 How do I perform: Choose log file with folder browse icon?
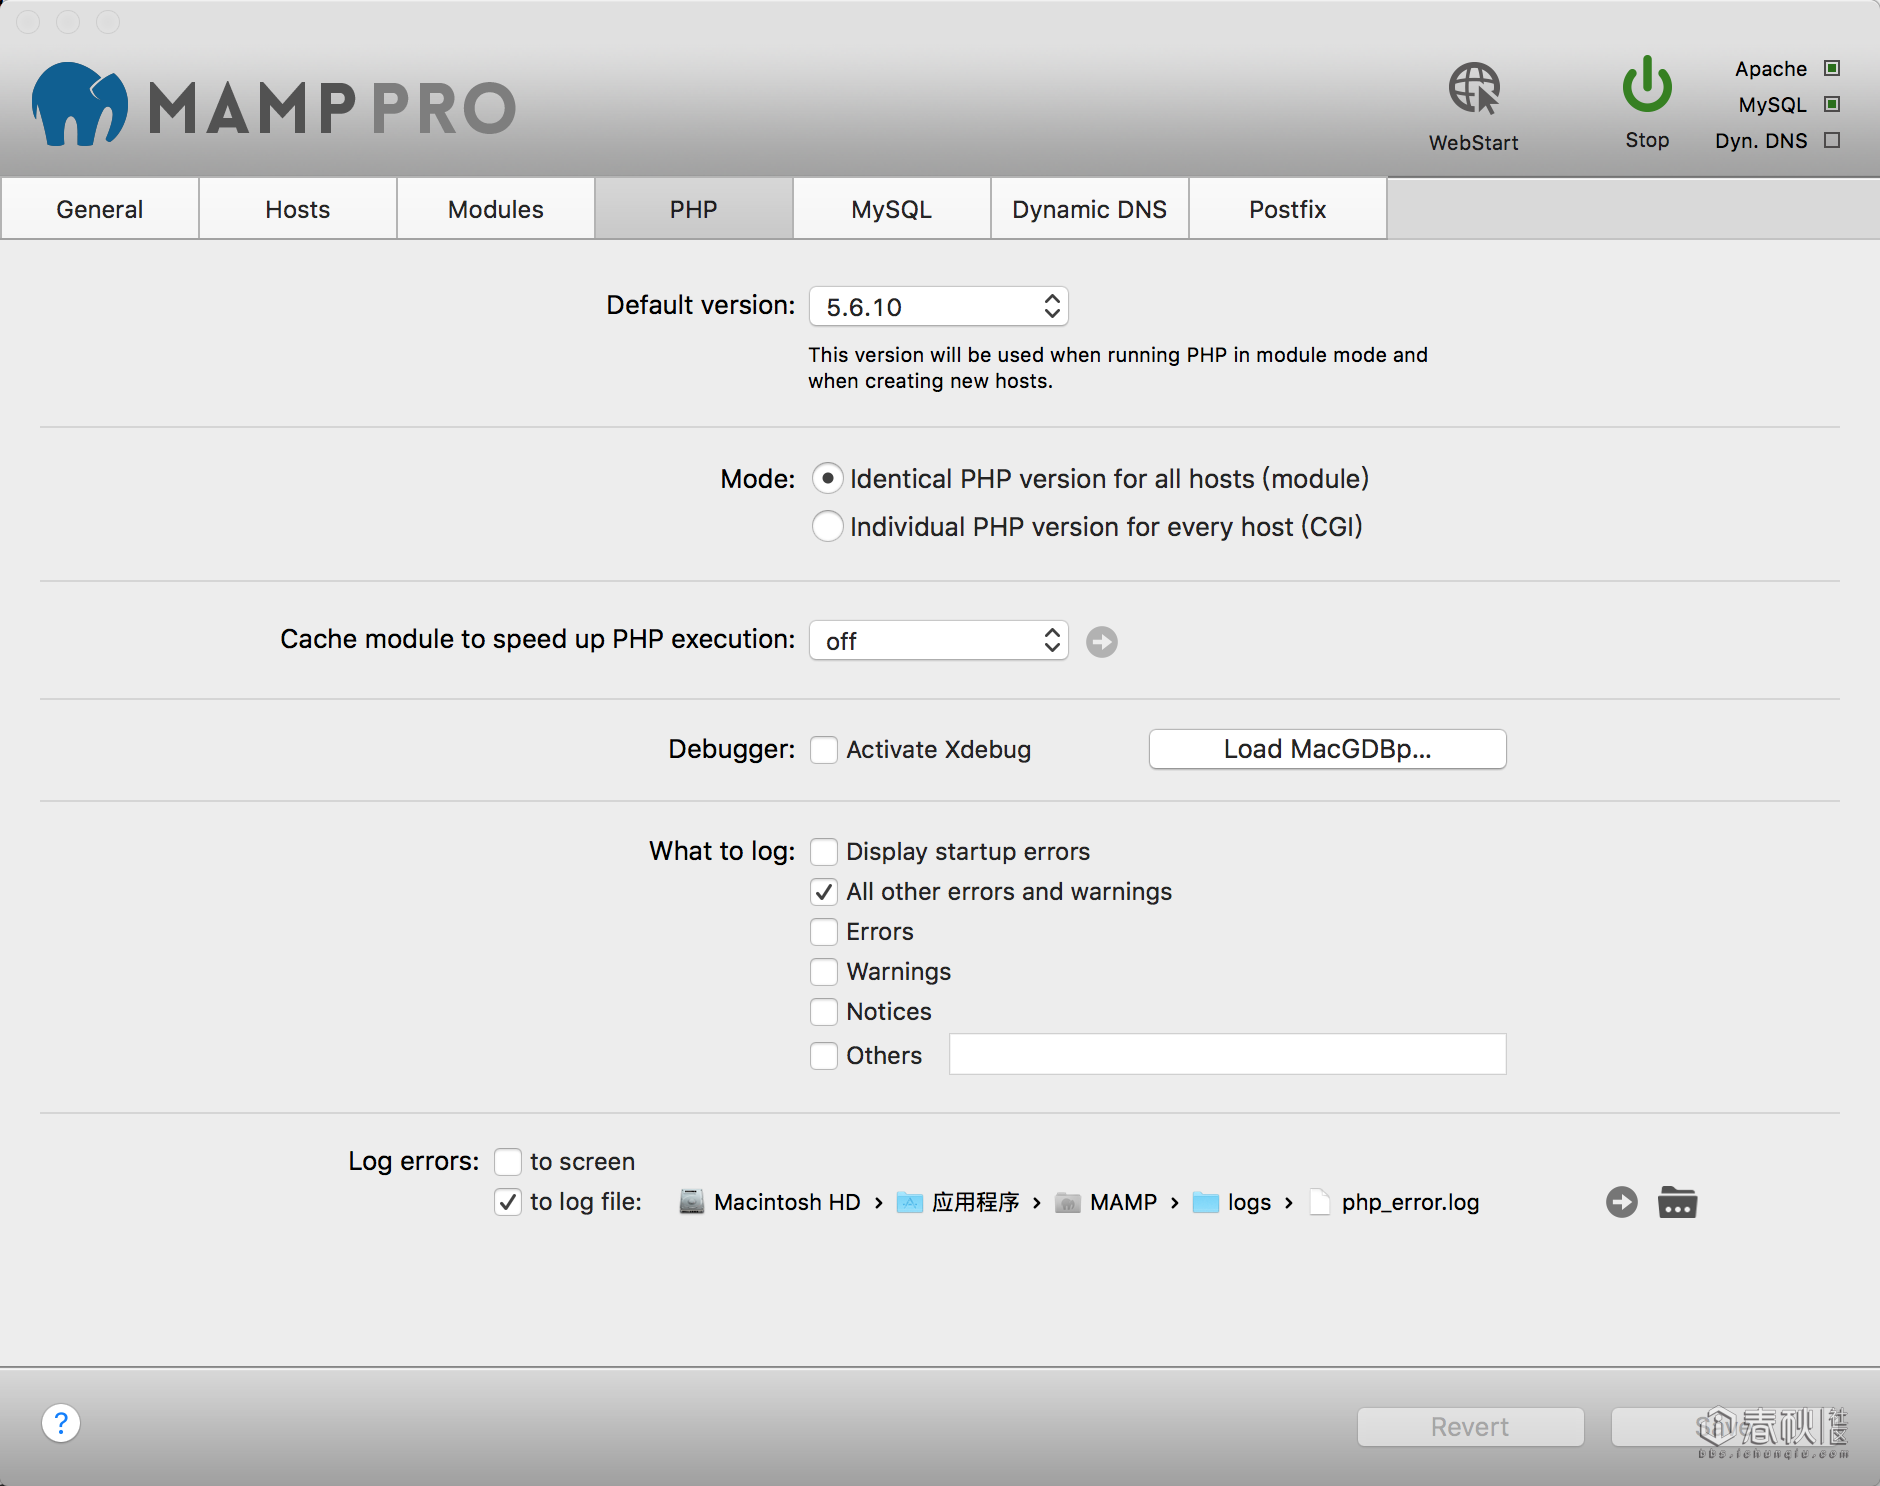click(1677, 1202)
